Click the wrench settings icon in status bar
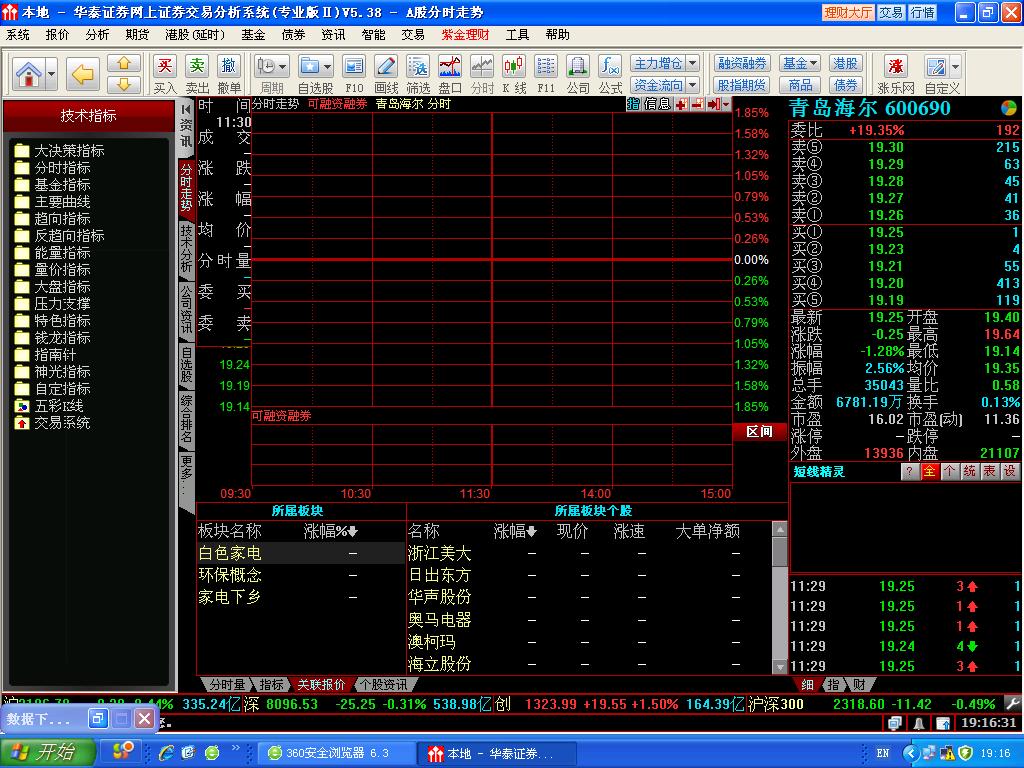Viewport: 1024px width, 768px height. 1013,704
